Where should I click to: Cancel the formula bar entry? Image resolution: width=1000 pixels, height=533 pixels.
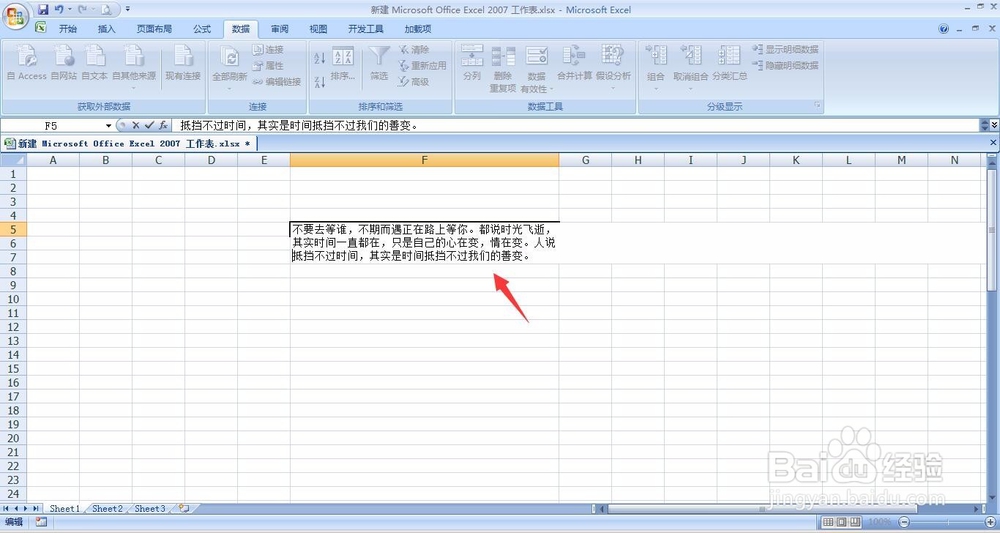coord(135,126)
